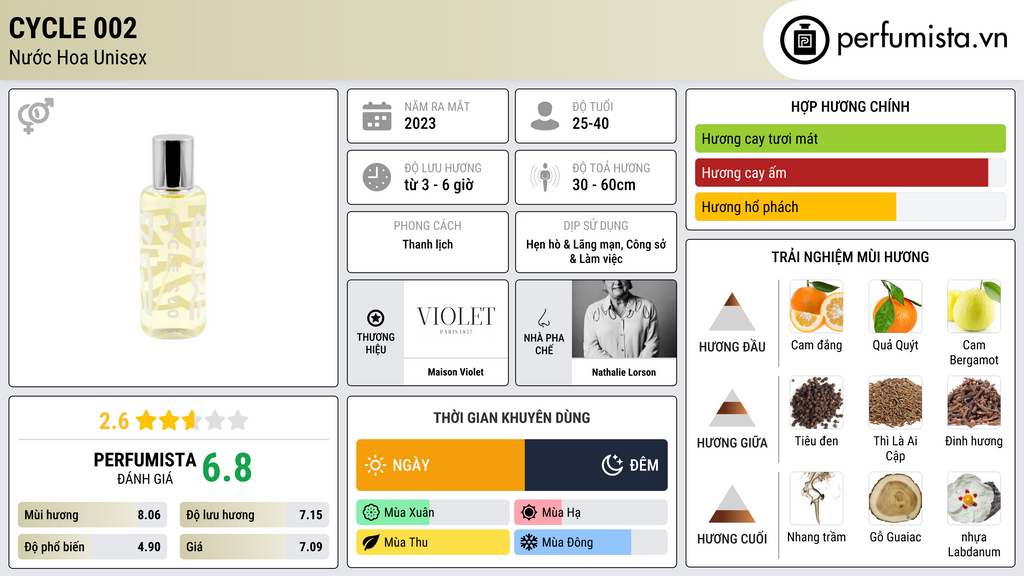Viewport: 1024px width, 576px height.
Task: Click the Mùi hương 8.06 score bar
Action: [x=92, y=515]
